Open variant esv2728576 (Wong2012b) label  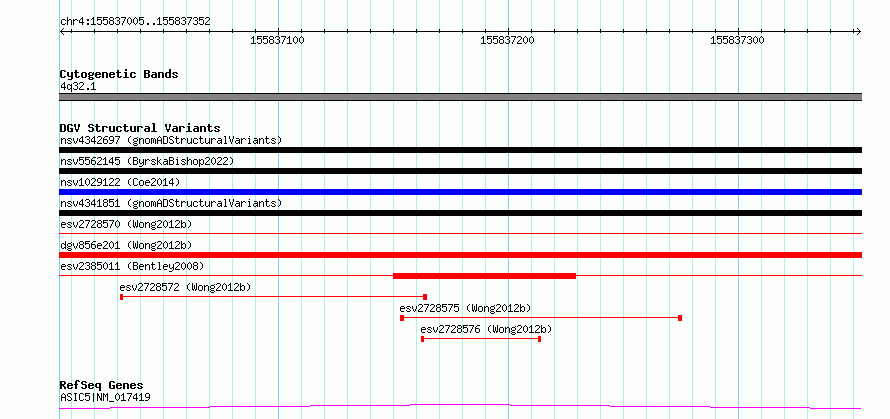(486, 329)
